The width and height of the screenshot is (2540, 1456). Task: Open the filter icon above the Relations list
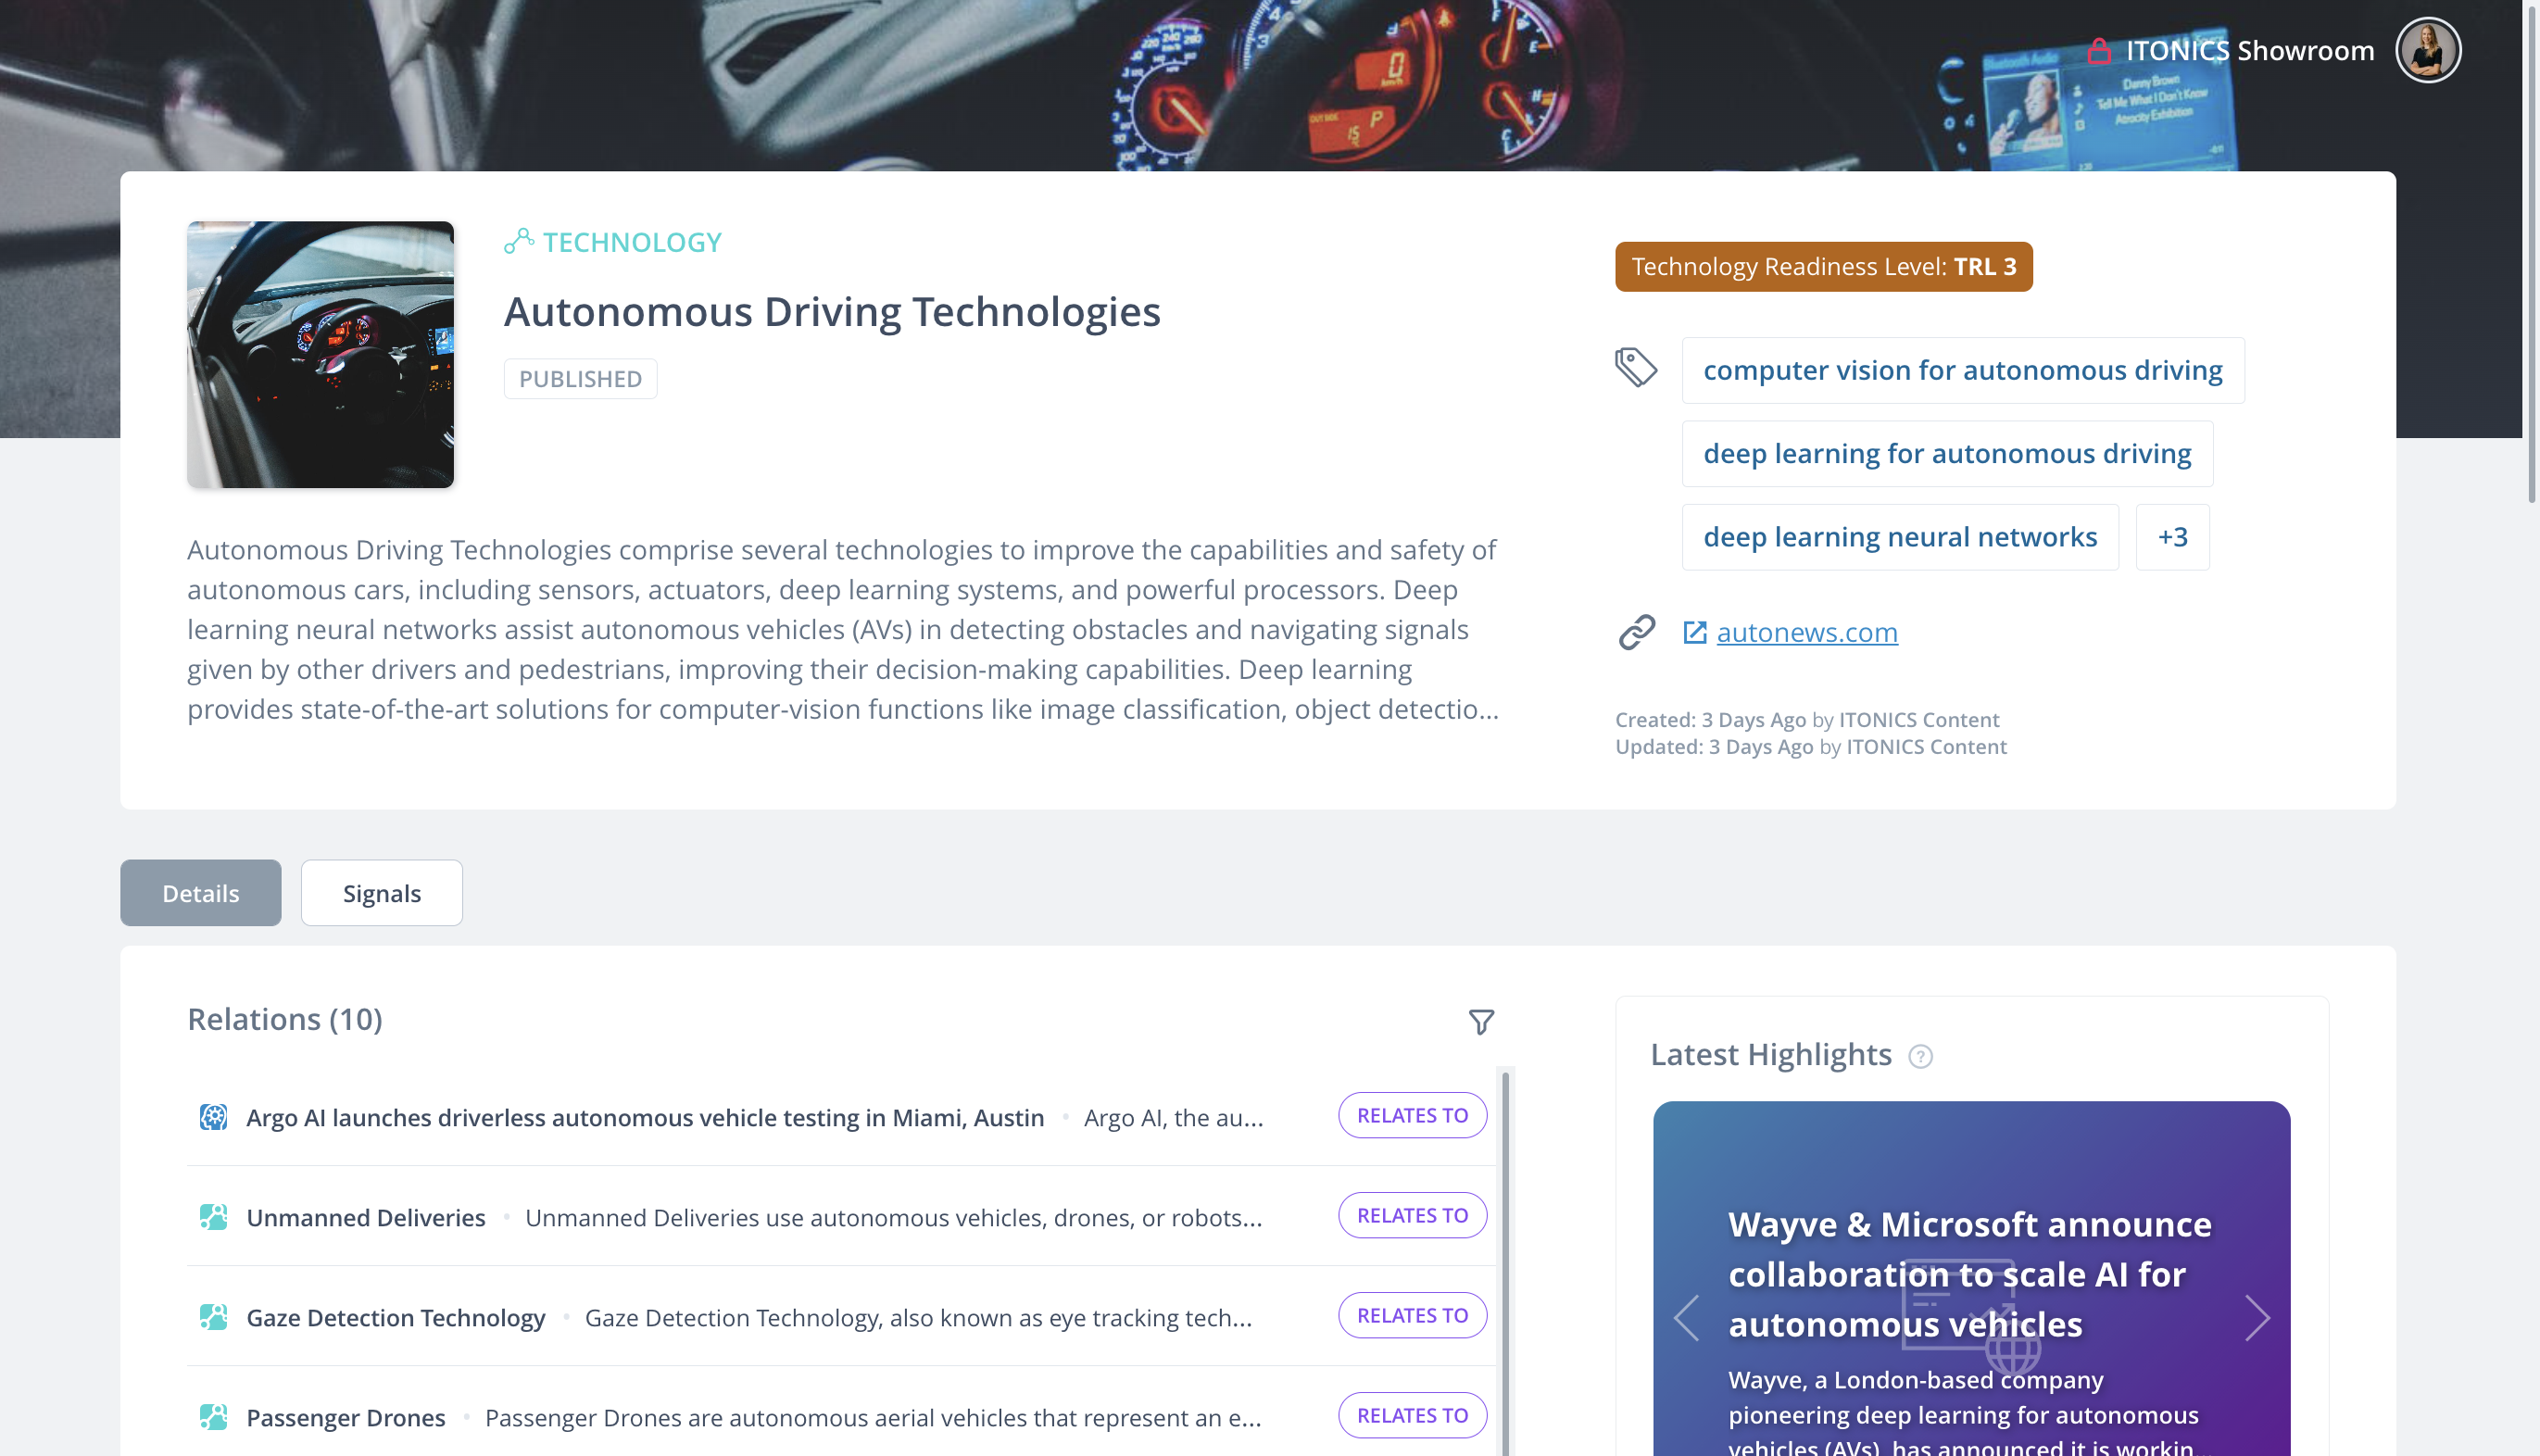[x=1481, y=1022]
